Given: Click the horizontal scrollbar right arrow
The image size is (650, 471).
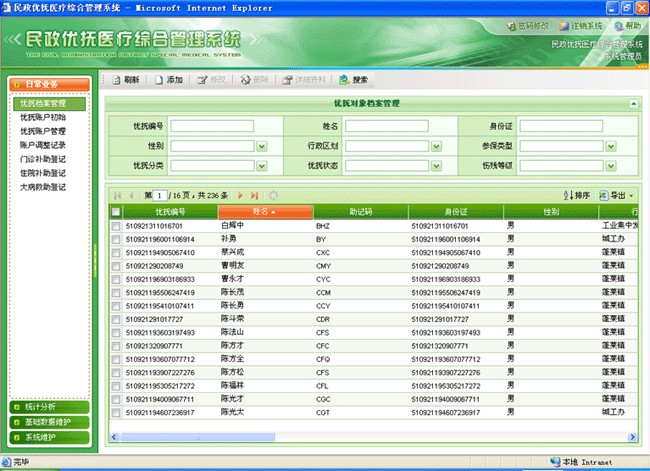Looking at the screenshot, I should coord(632,437).
